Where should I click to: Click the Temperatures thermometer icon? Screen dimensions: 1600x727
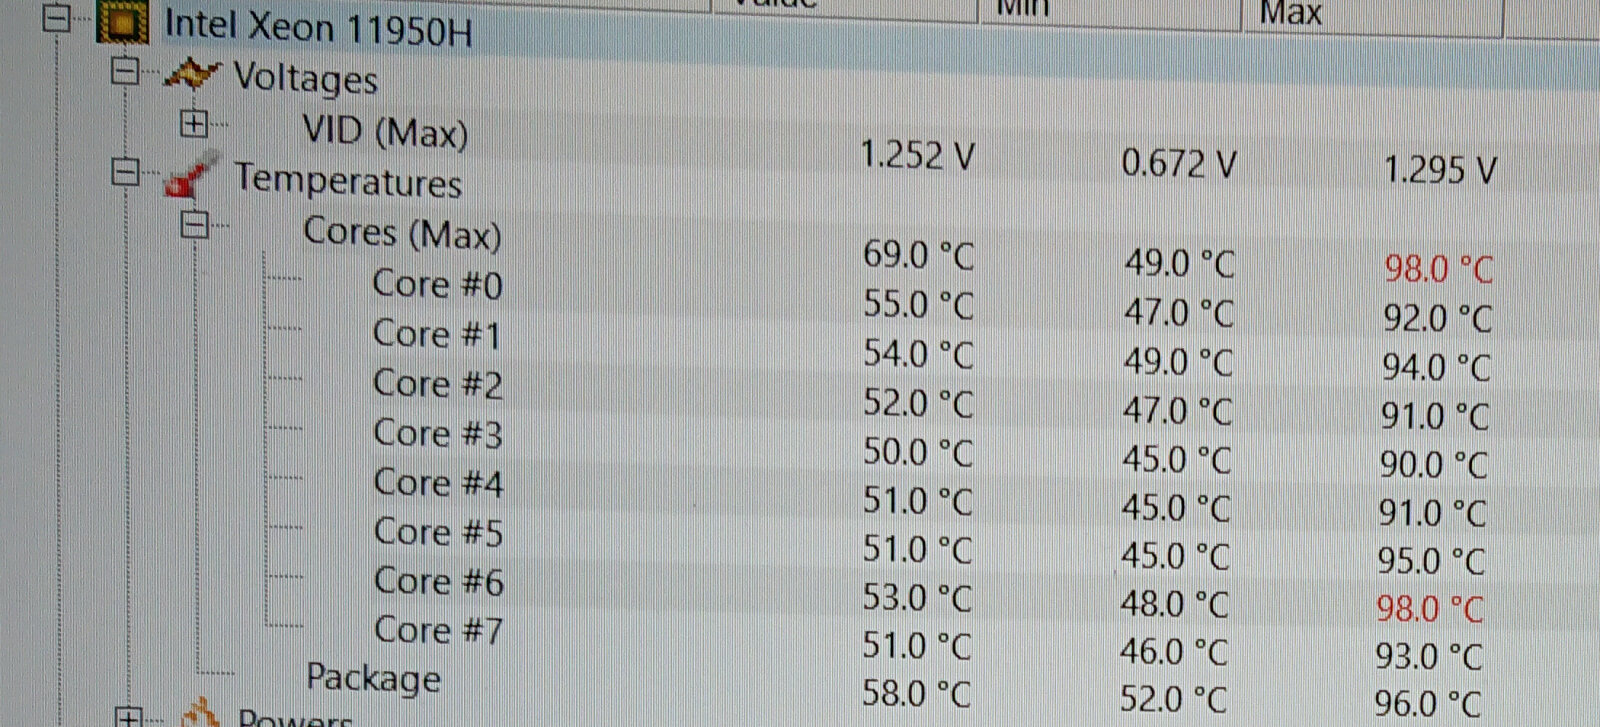(x=189, y=178)
